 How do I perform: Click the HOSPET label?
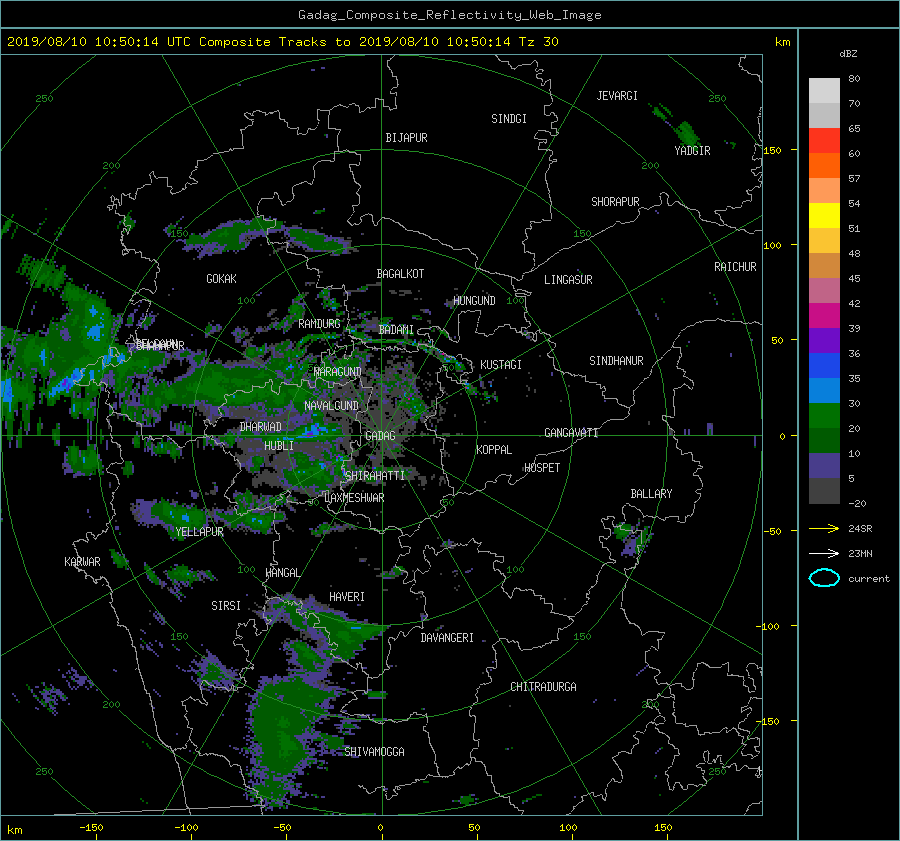click(542, 468)
